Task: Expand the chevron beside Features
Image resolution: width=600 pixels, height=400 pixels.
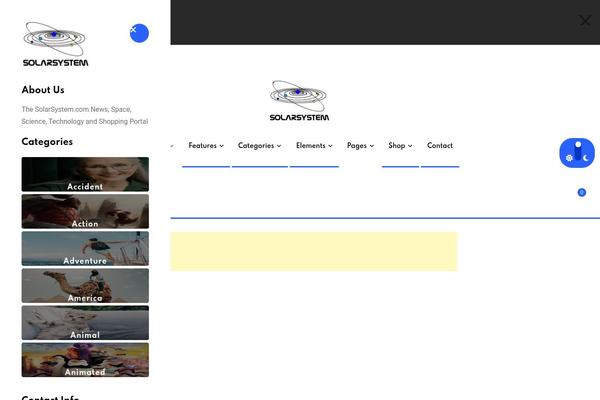Action: 222,146
